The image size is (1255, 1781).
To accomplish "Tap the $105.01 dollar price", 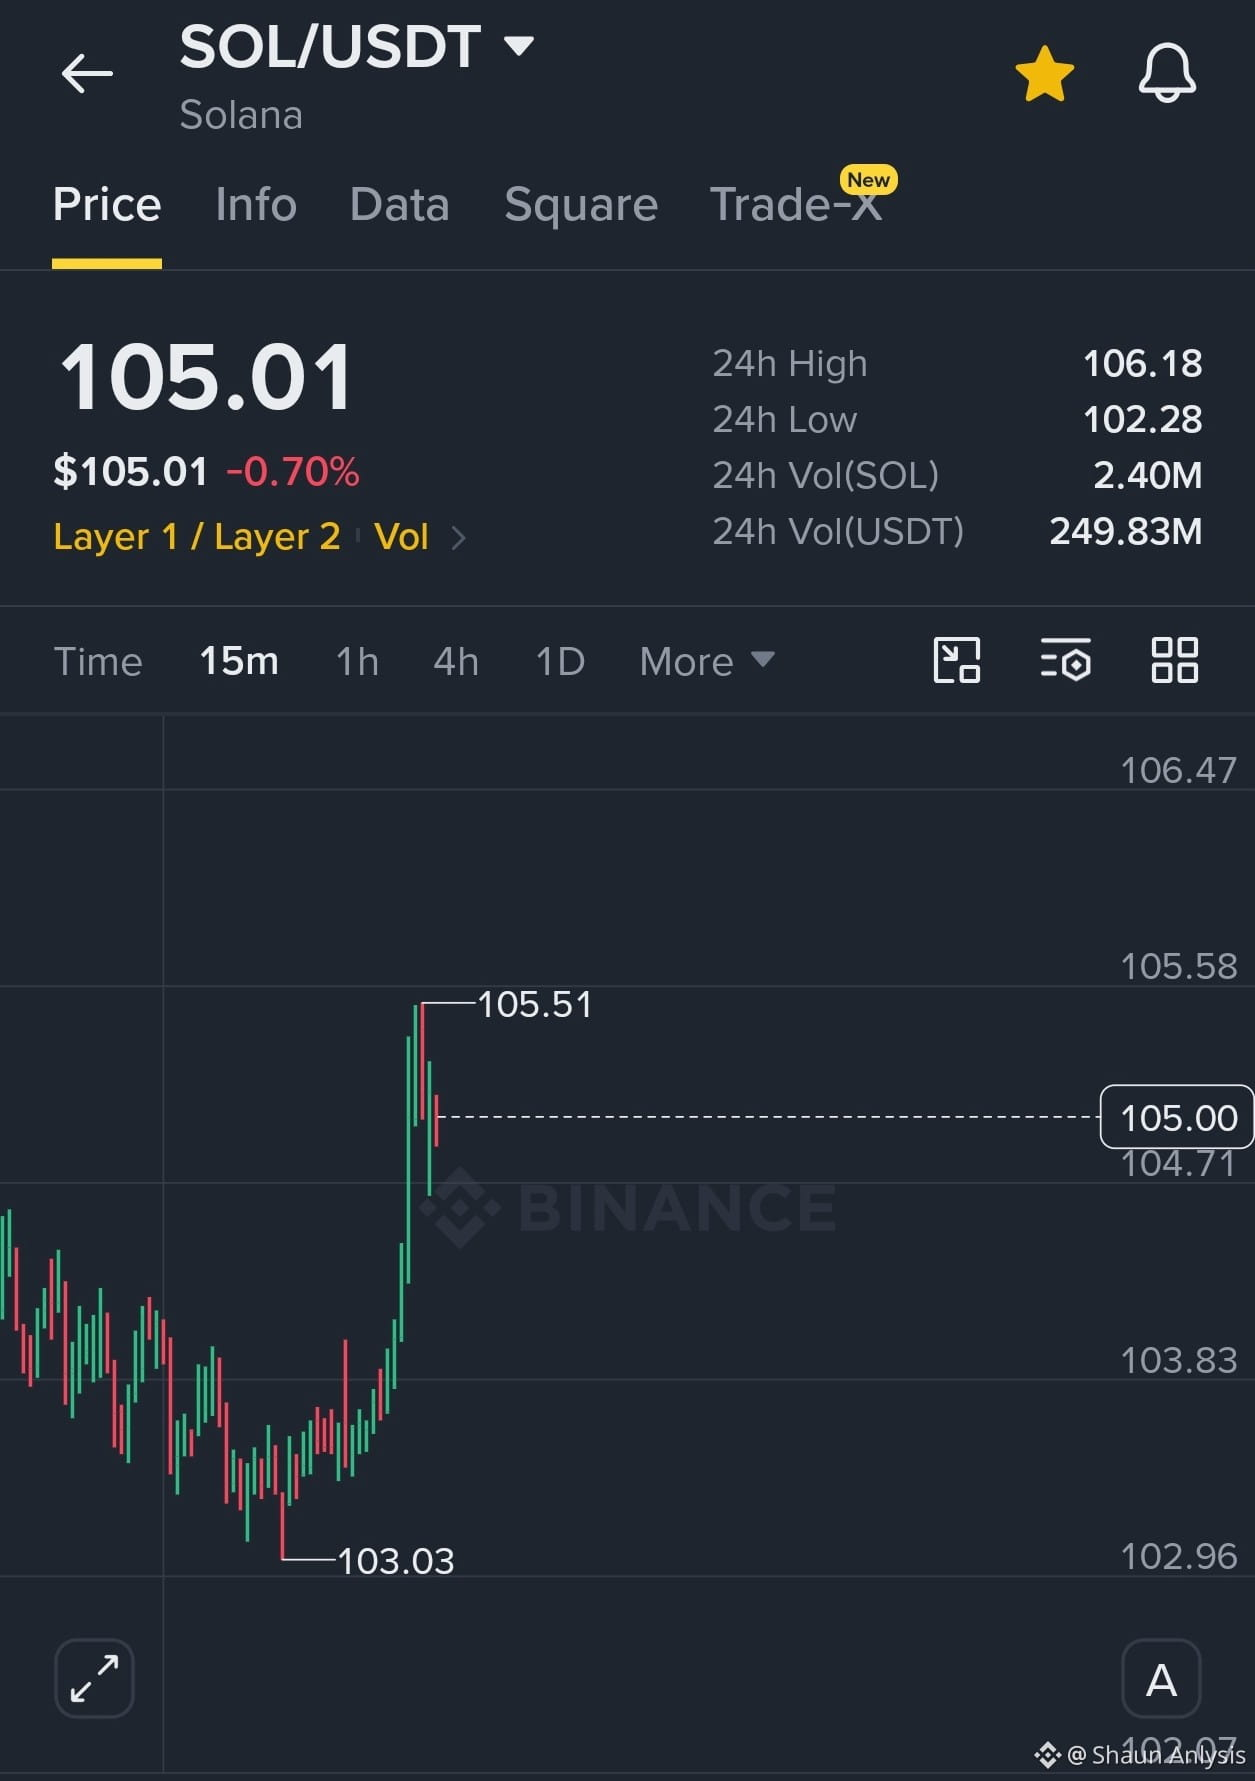I will point(131,472).
